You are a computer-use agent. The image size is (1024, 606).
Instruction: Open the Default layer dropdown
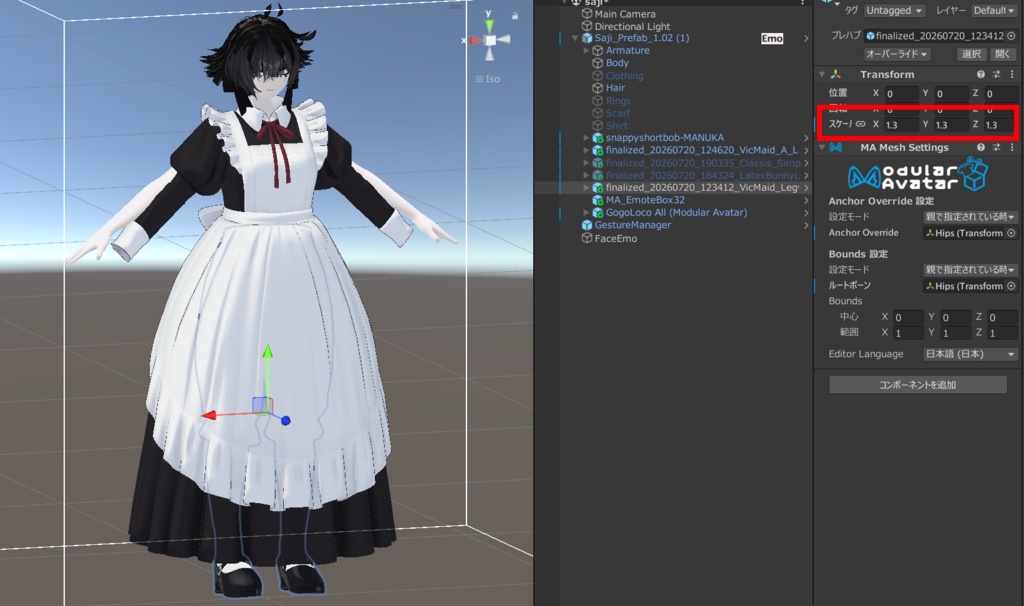tap(994, 10)
